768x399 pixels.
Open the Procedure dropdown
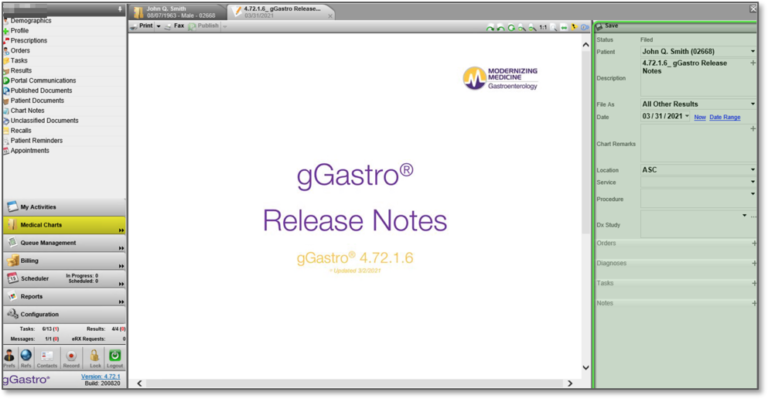pos(753,194)
